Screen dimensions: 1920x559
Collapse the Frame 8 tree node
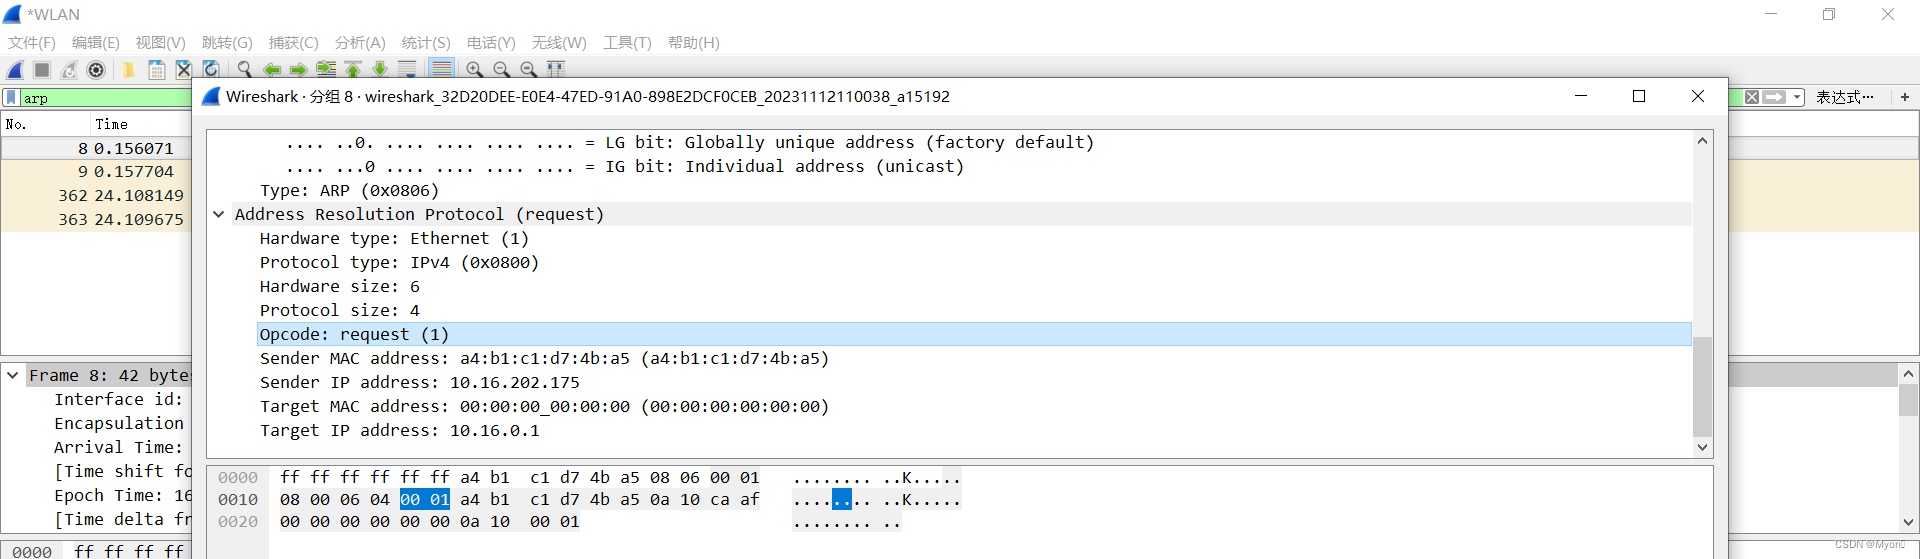[13, 376]
